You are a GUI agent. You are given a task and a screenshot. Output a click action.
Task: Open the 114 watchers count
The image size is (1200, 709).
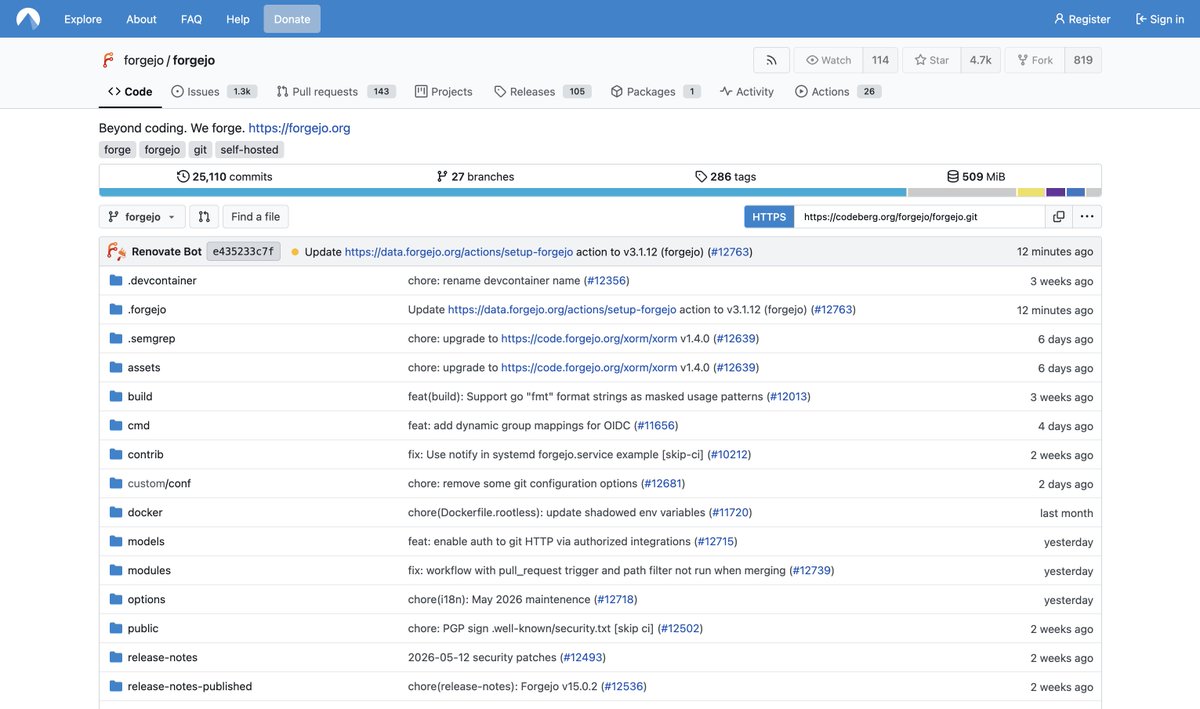(x=880, y=60)
